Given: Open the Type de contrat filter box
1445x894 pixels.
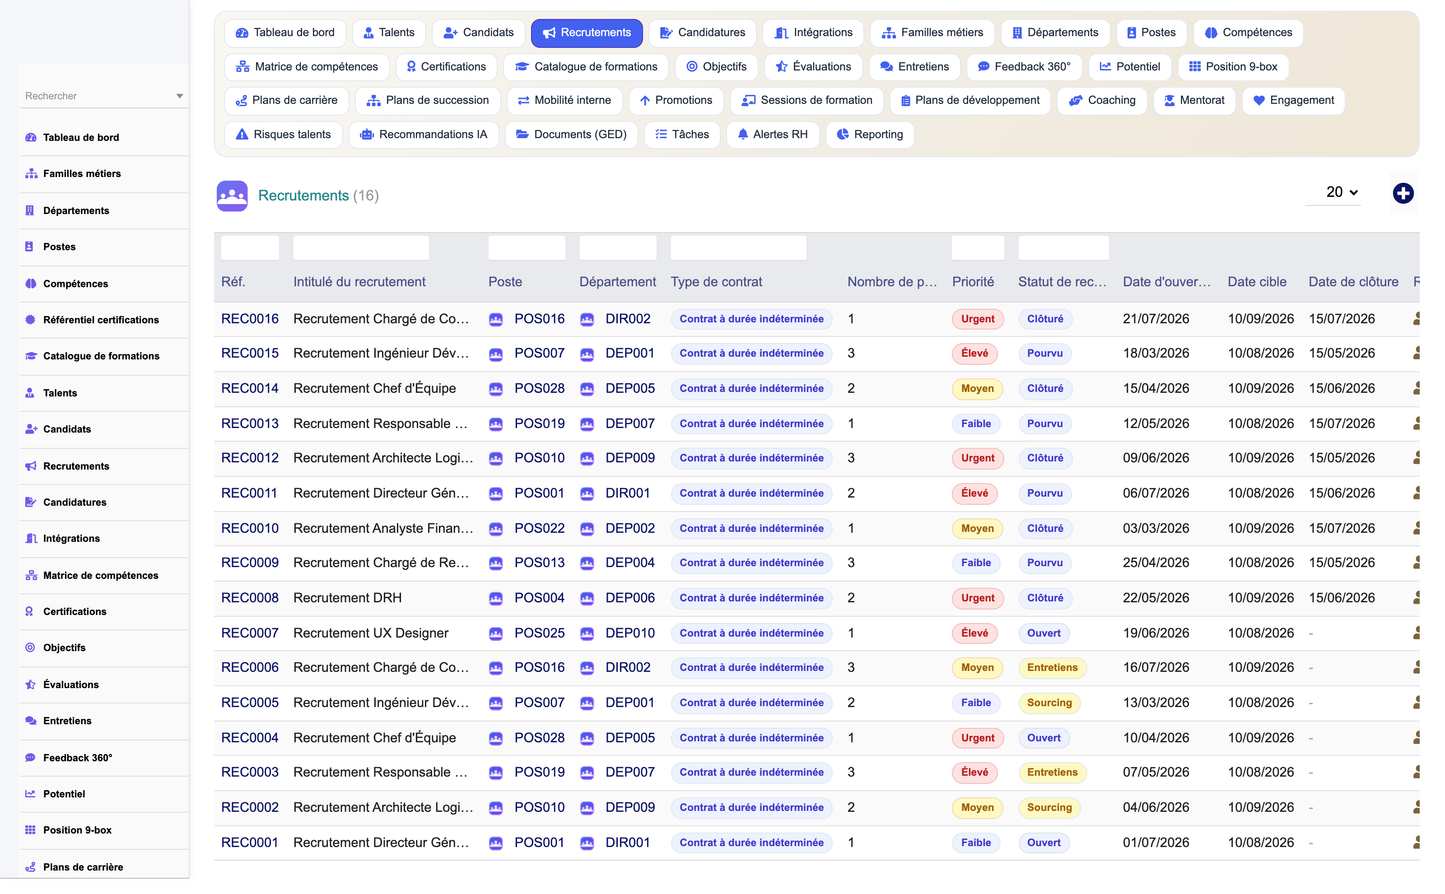Looking at the screenshot, I should click(x=738, y=248).
